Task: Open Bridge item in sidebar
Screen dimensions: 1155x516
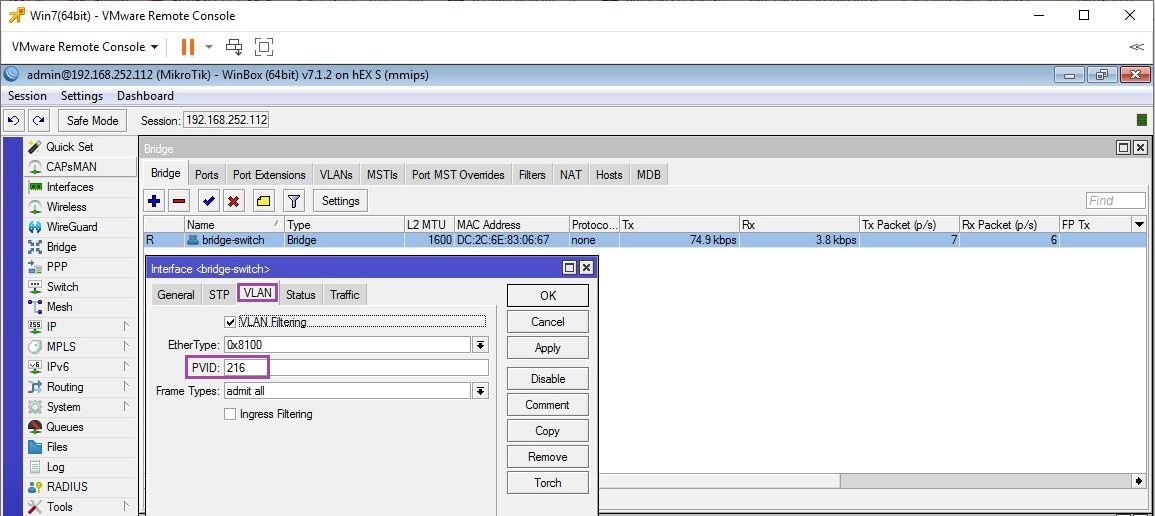Action: coord(61,247)
